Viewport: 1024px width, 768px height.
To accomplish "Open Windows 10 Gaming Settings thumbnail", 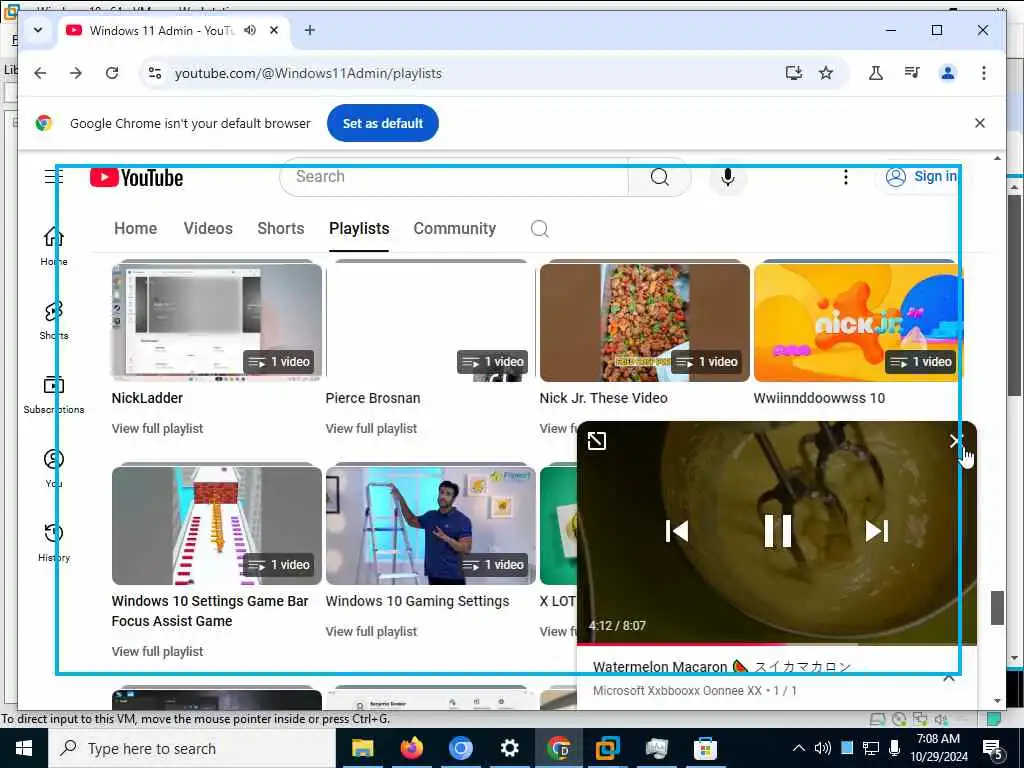I will [430, 525].
